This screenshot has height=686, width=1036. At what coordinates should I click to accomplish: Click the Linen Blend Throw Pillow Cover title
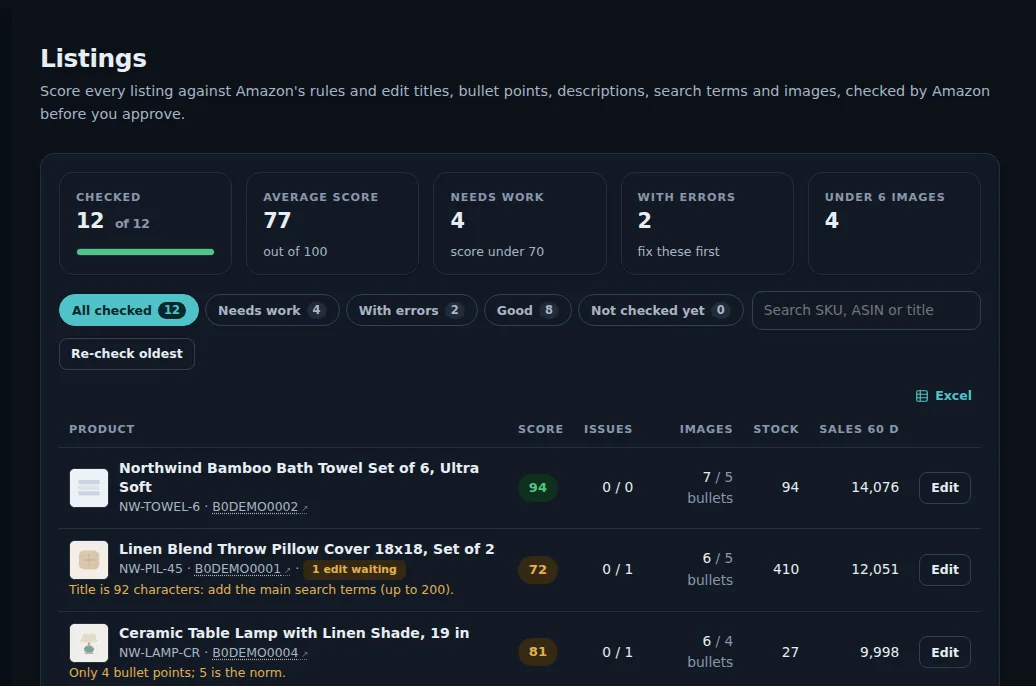[x=307, y=549]
